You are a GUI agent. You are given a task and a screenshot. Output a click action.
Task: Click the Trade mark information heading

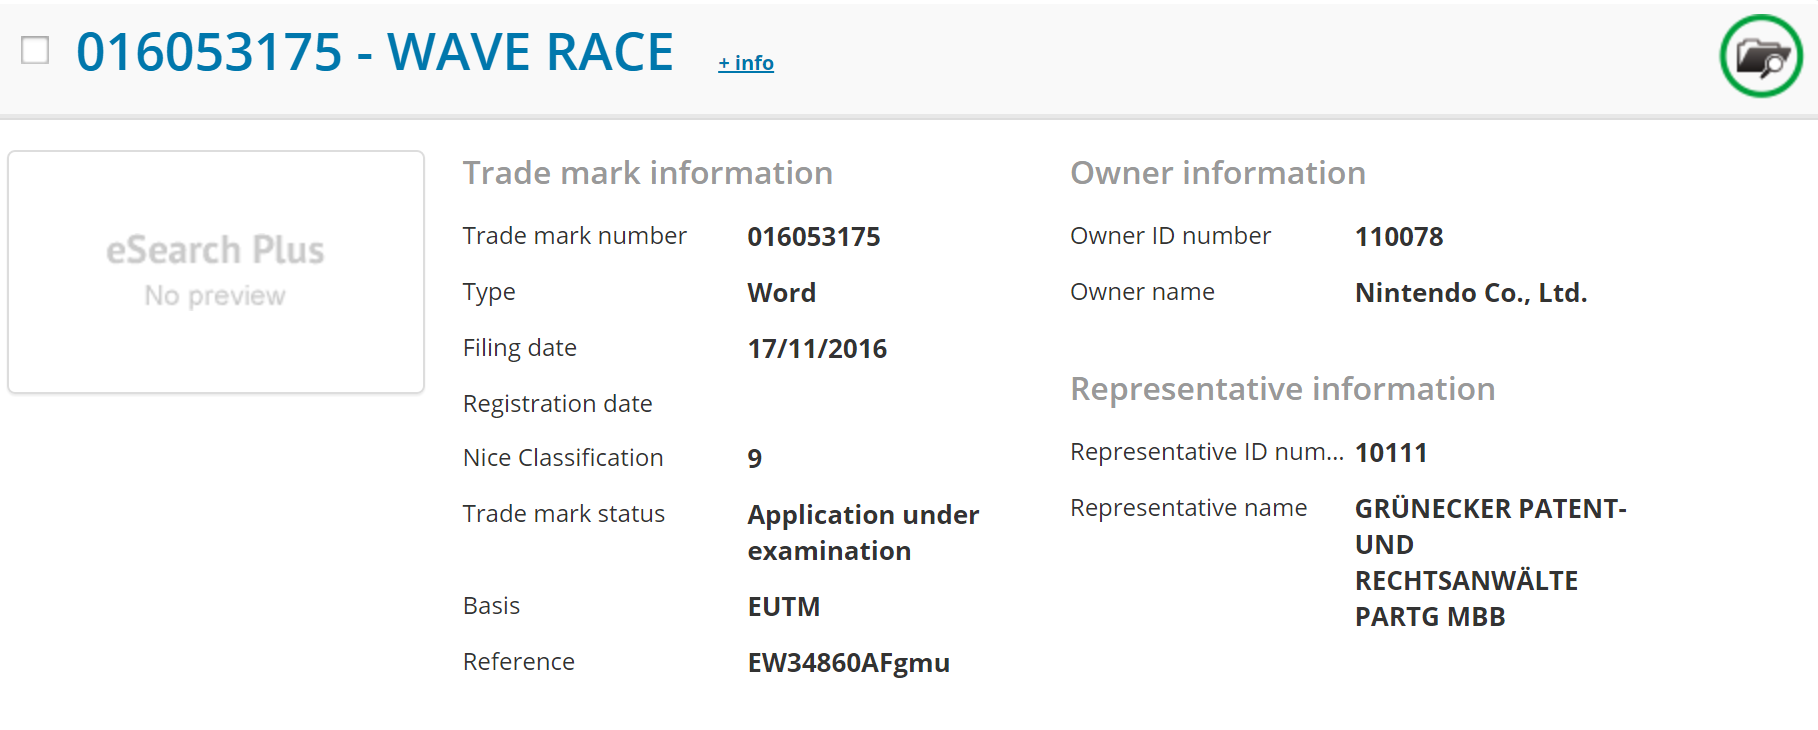[x=647, y=173]
